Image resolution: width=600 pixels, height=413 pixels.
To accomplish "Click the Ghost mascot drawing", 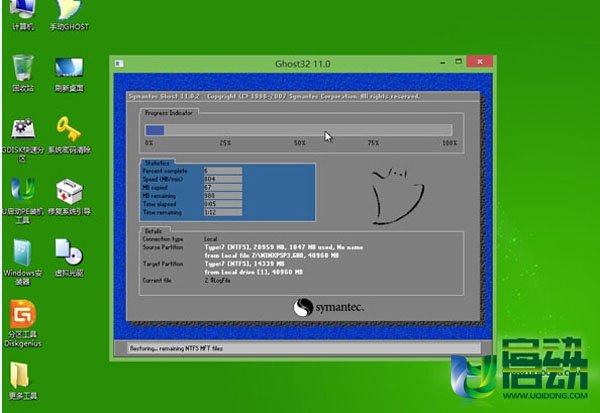I will coord(397,195).
